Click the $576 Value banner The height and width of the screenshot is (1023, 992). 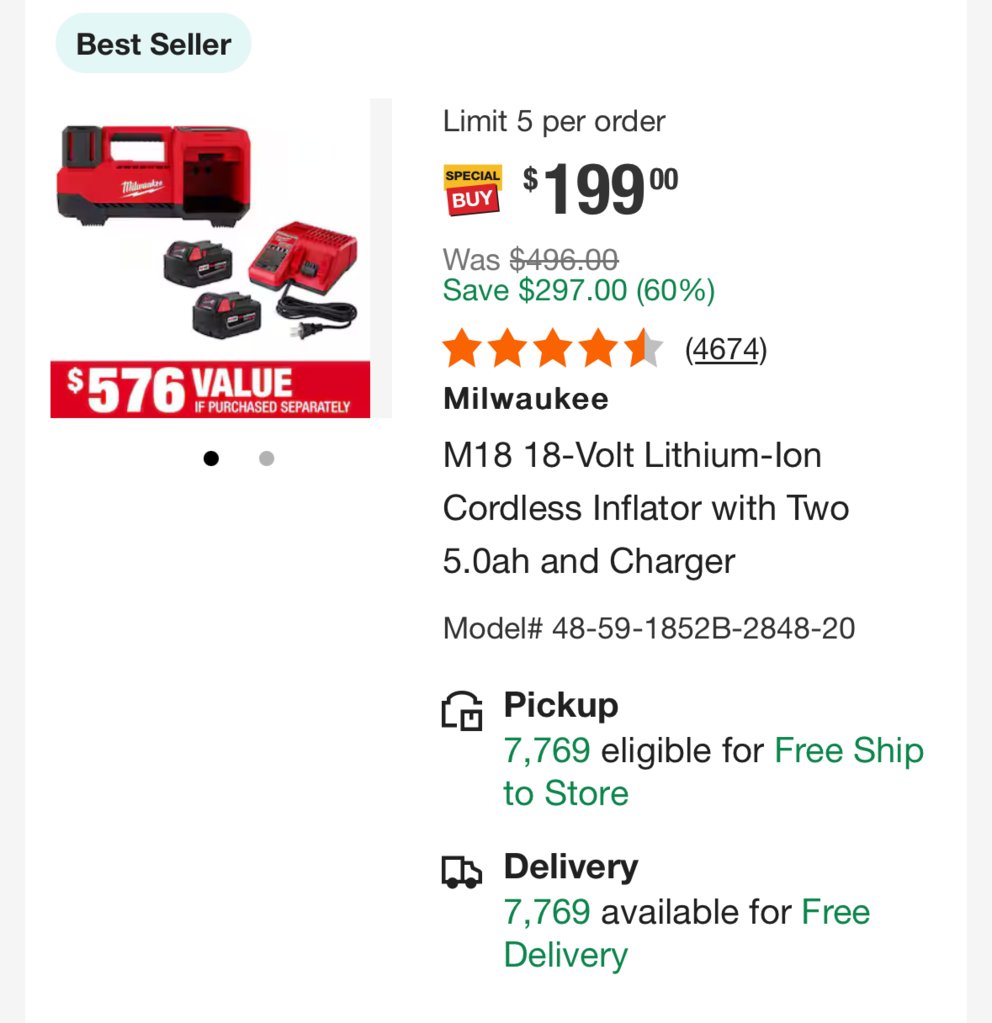pyautogui.click(x=210, y=389)
